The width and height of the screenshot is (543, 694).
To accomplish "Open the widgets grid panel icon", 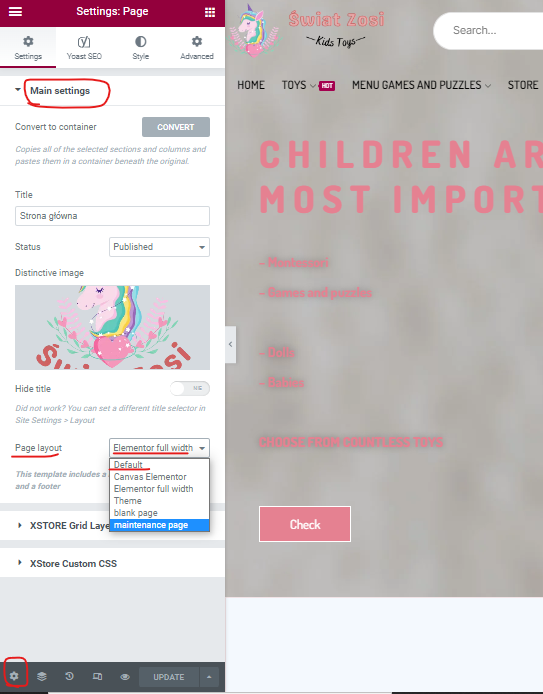I will pyautogui.click(x=210, y=12).
